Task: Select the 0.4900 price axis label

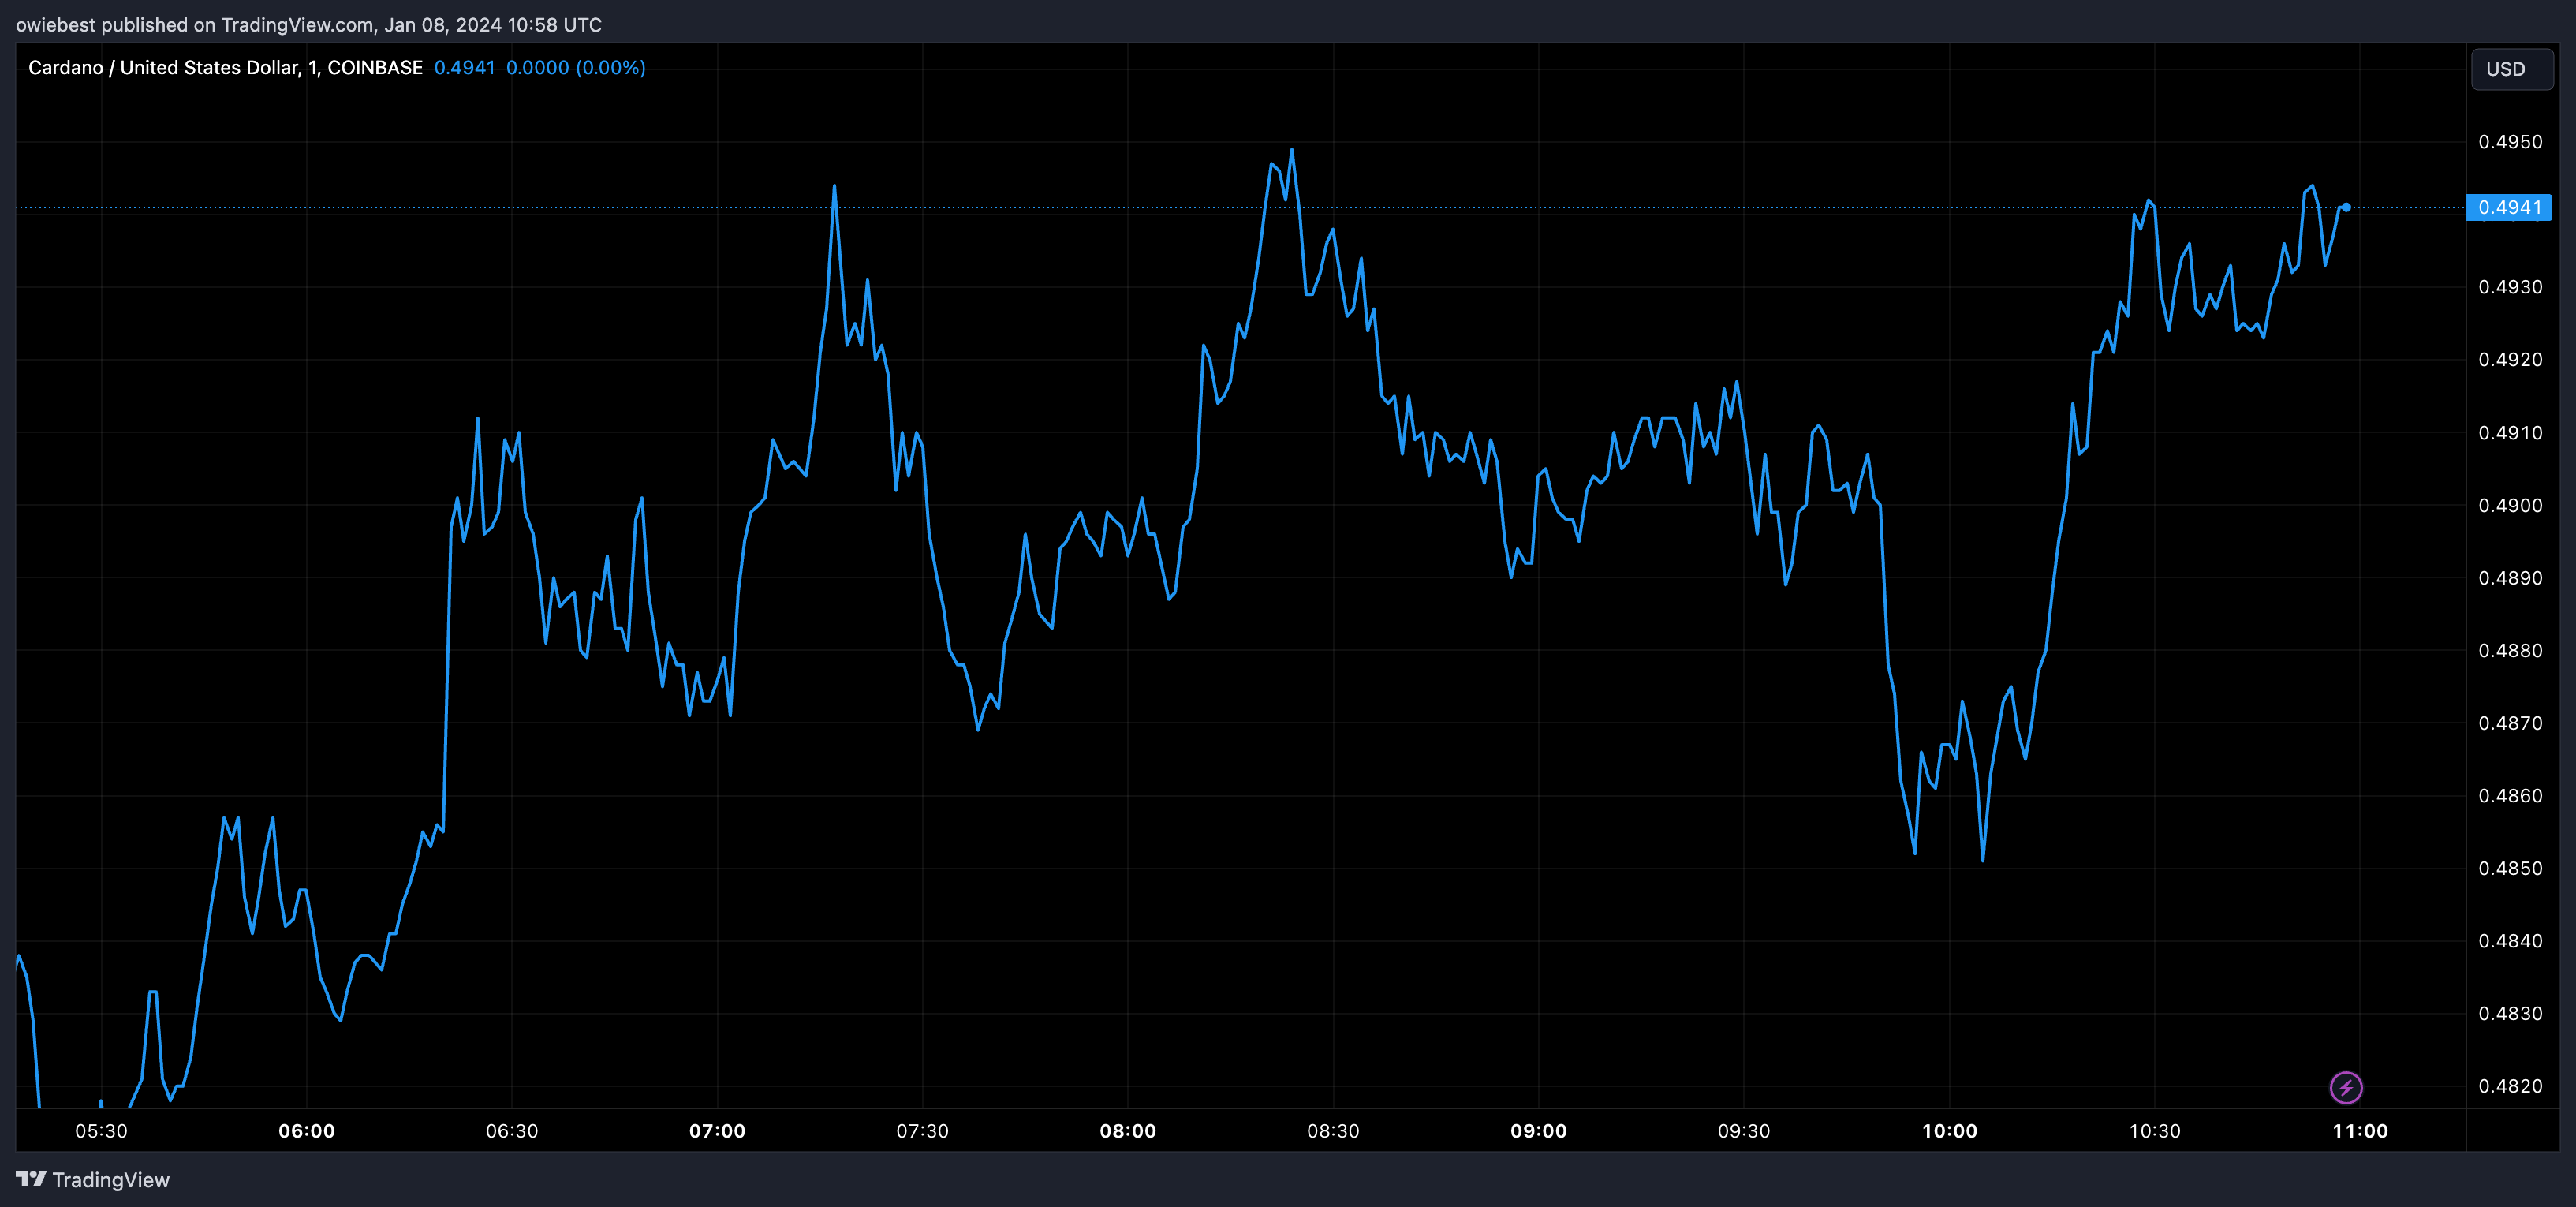Action: 2510,505
